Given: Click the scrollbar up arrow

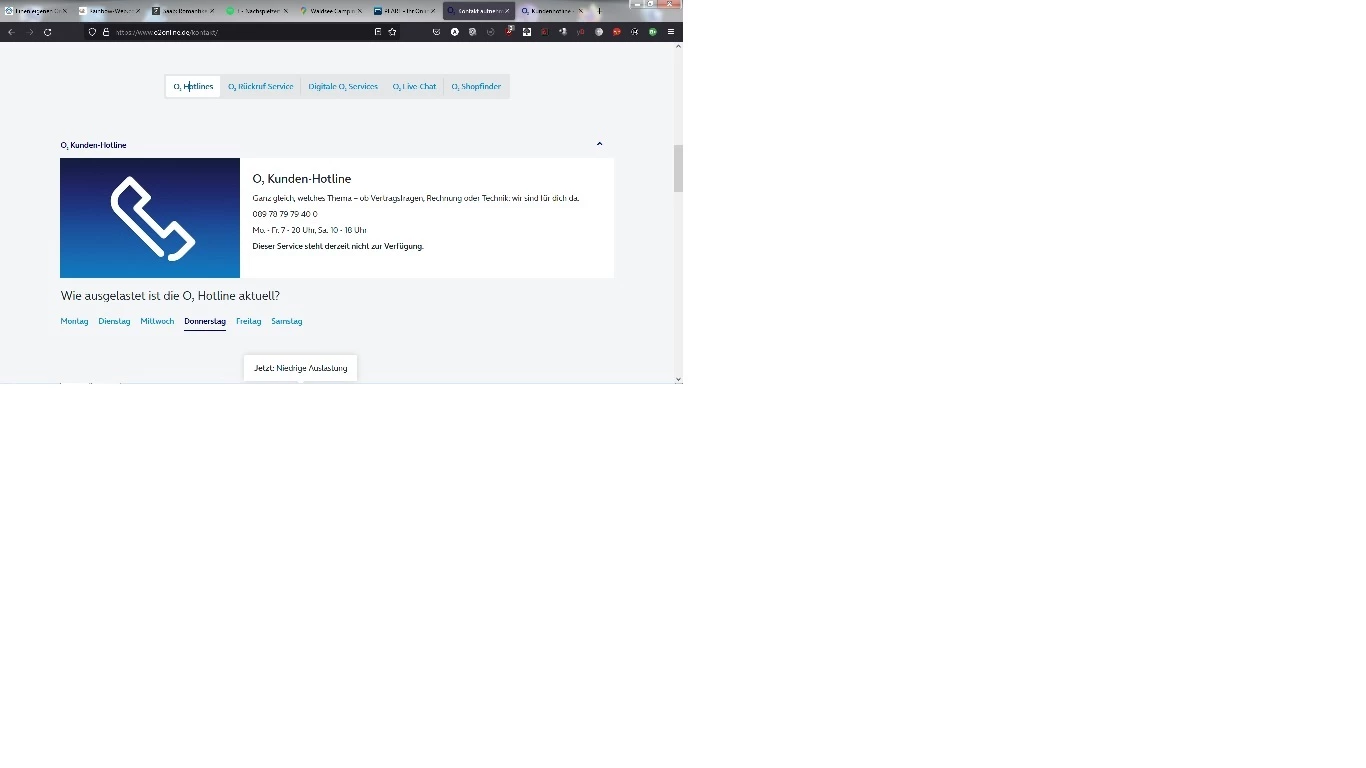Looking at the screenshot, I should [x=679, y=46].
